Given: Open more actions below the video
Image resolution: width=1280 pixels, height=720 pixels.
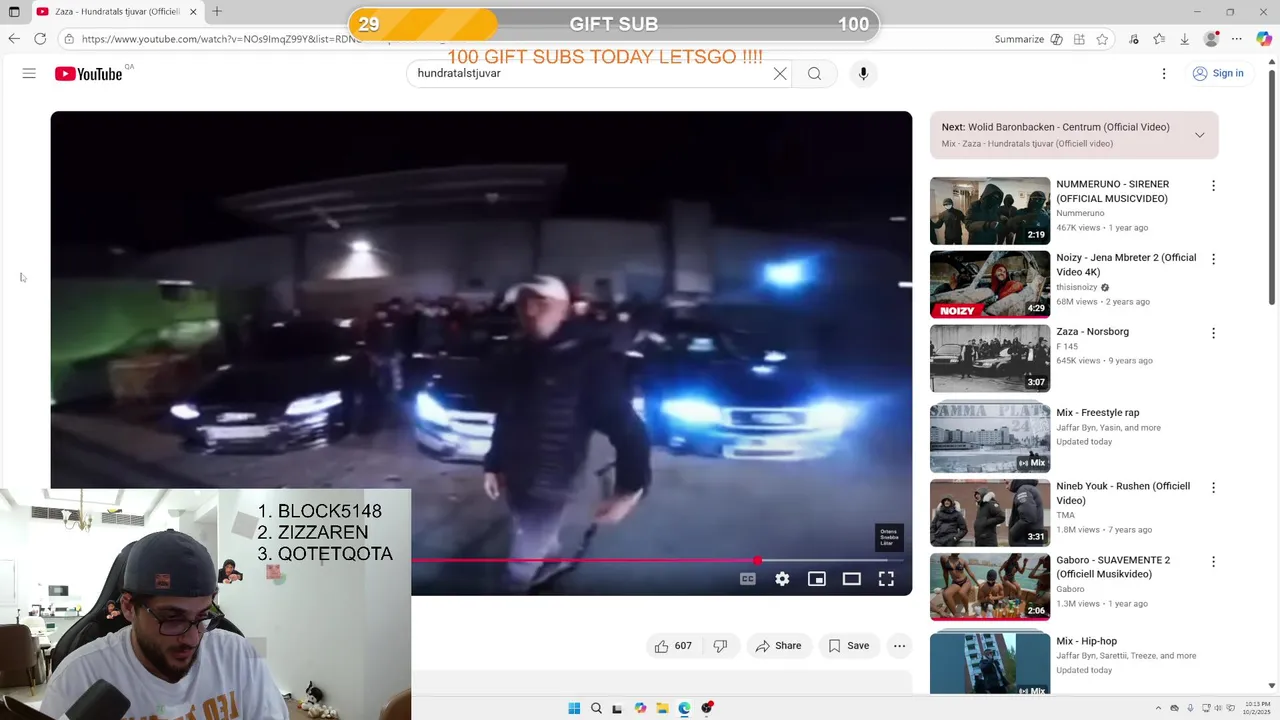Looking at the screenshot, I should 899,646.
